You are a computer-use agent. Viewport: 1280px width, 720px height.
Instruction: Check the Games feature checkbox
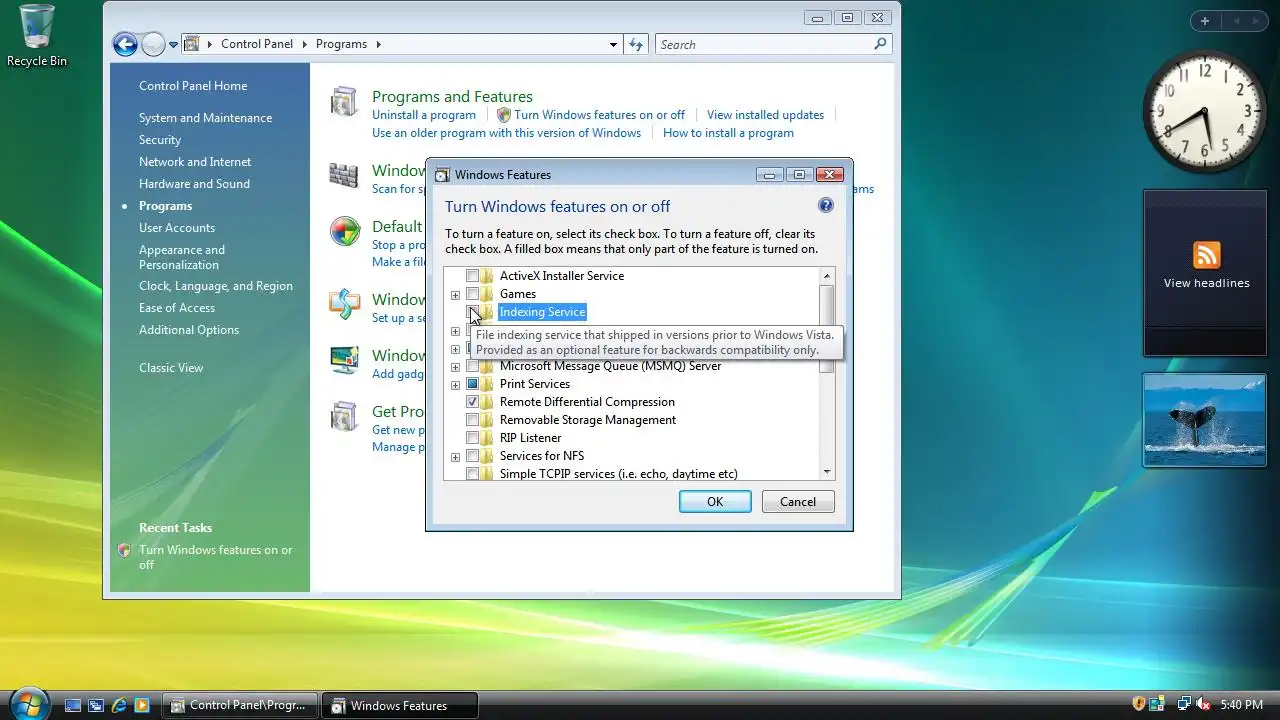tap(472, 294)
